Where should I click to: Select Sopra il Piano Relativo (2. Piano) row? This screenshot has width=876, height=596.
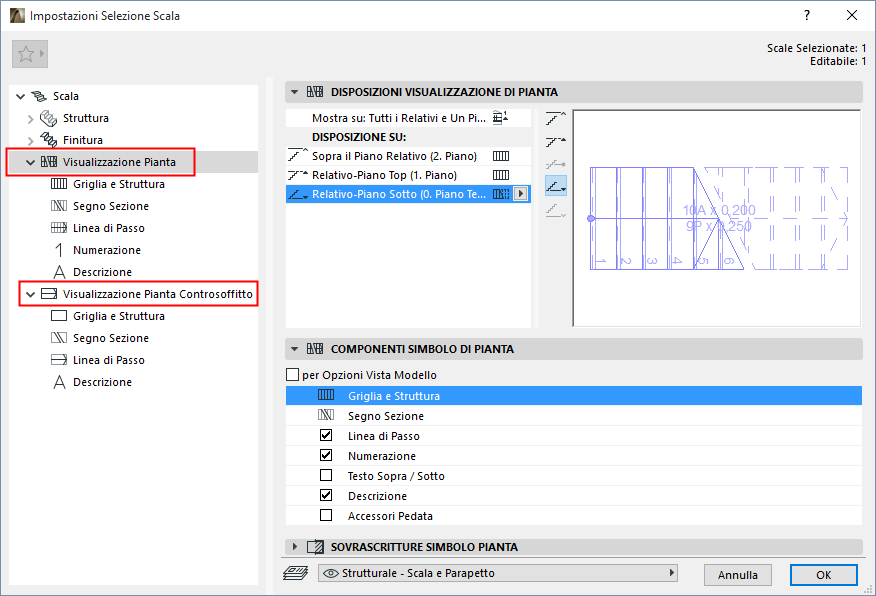click(408, 156)
